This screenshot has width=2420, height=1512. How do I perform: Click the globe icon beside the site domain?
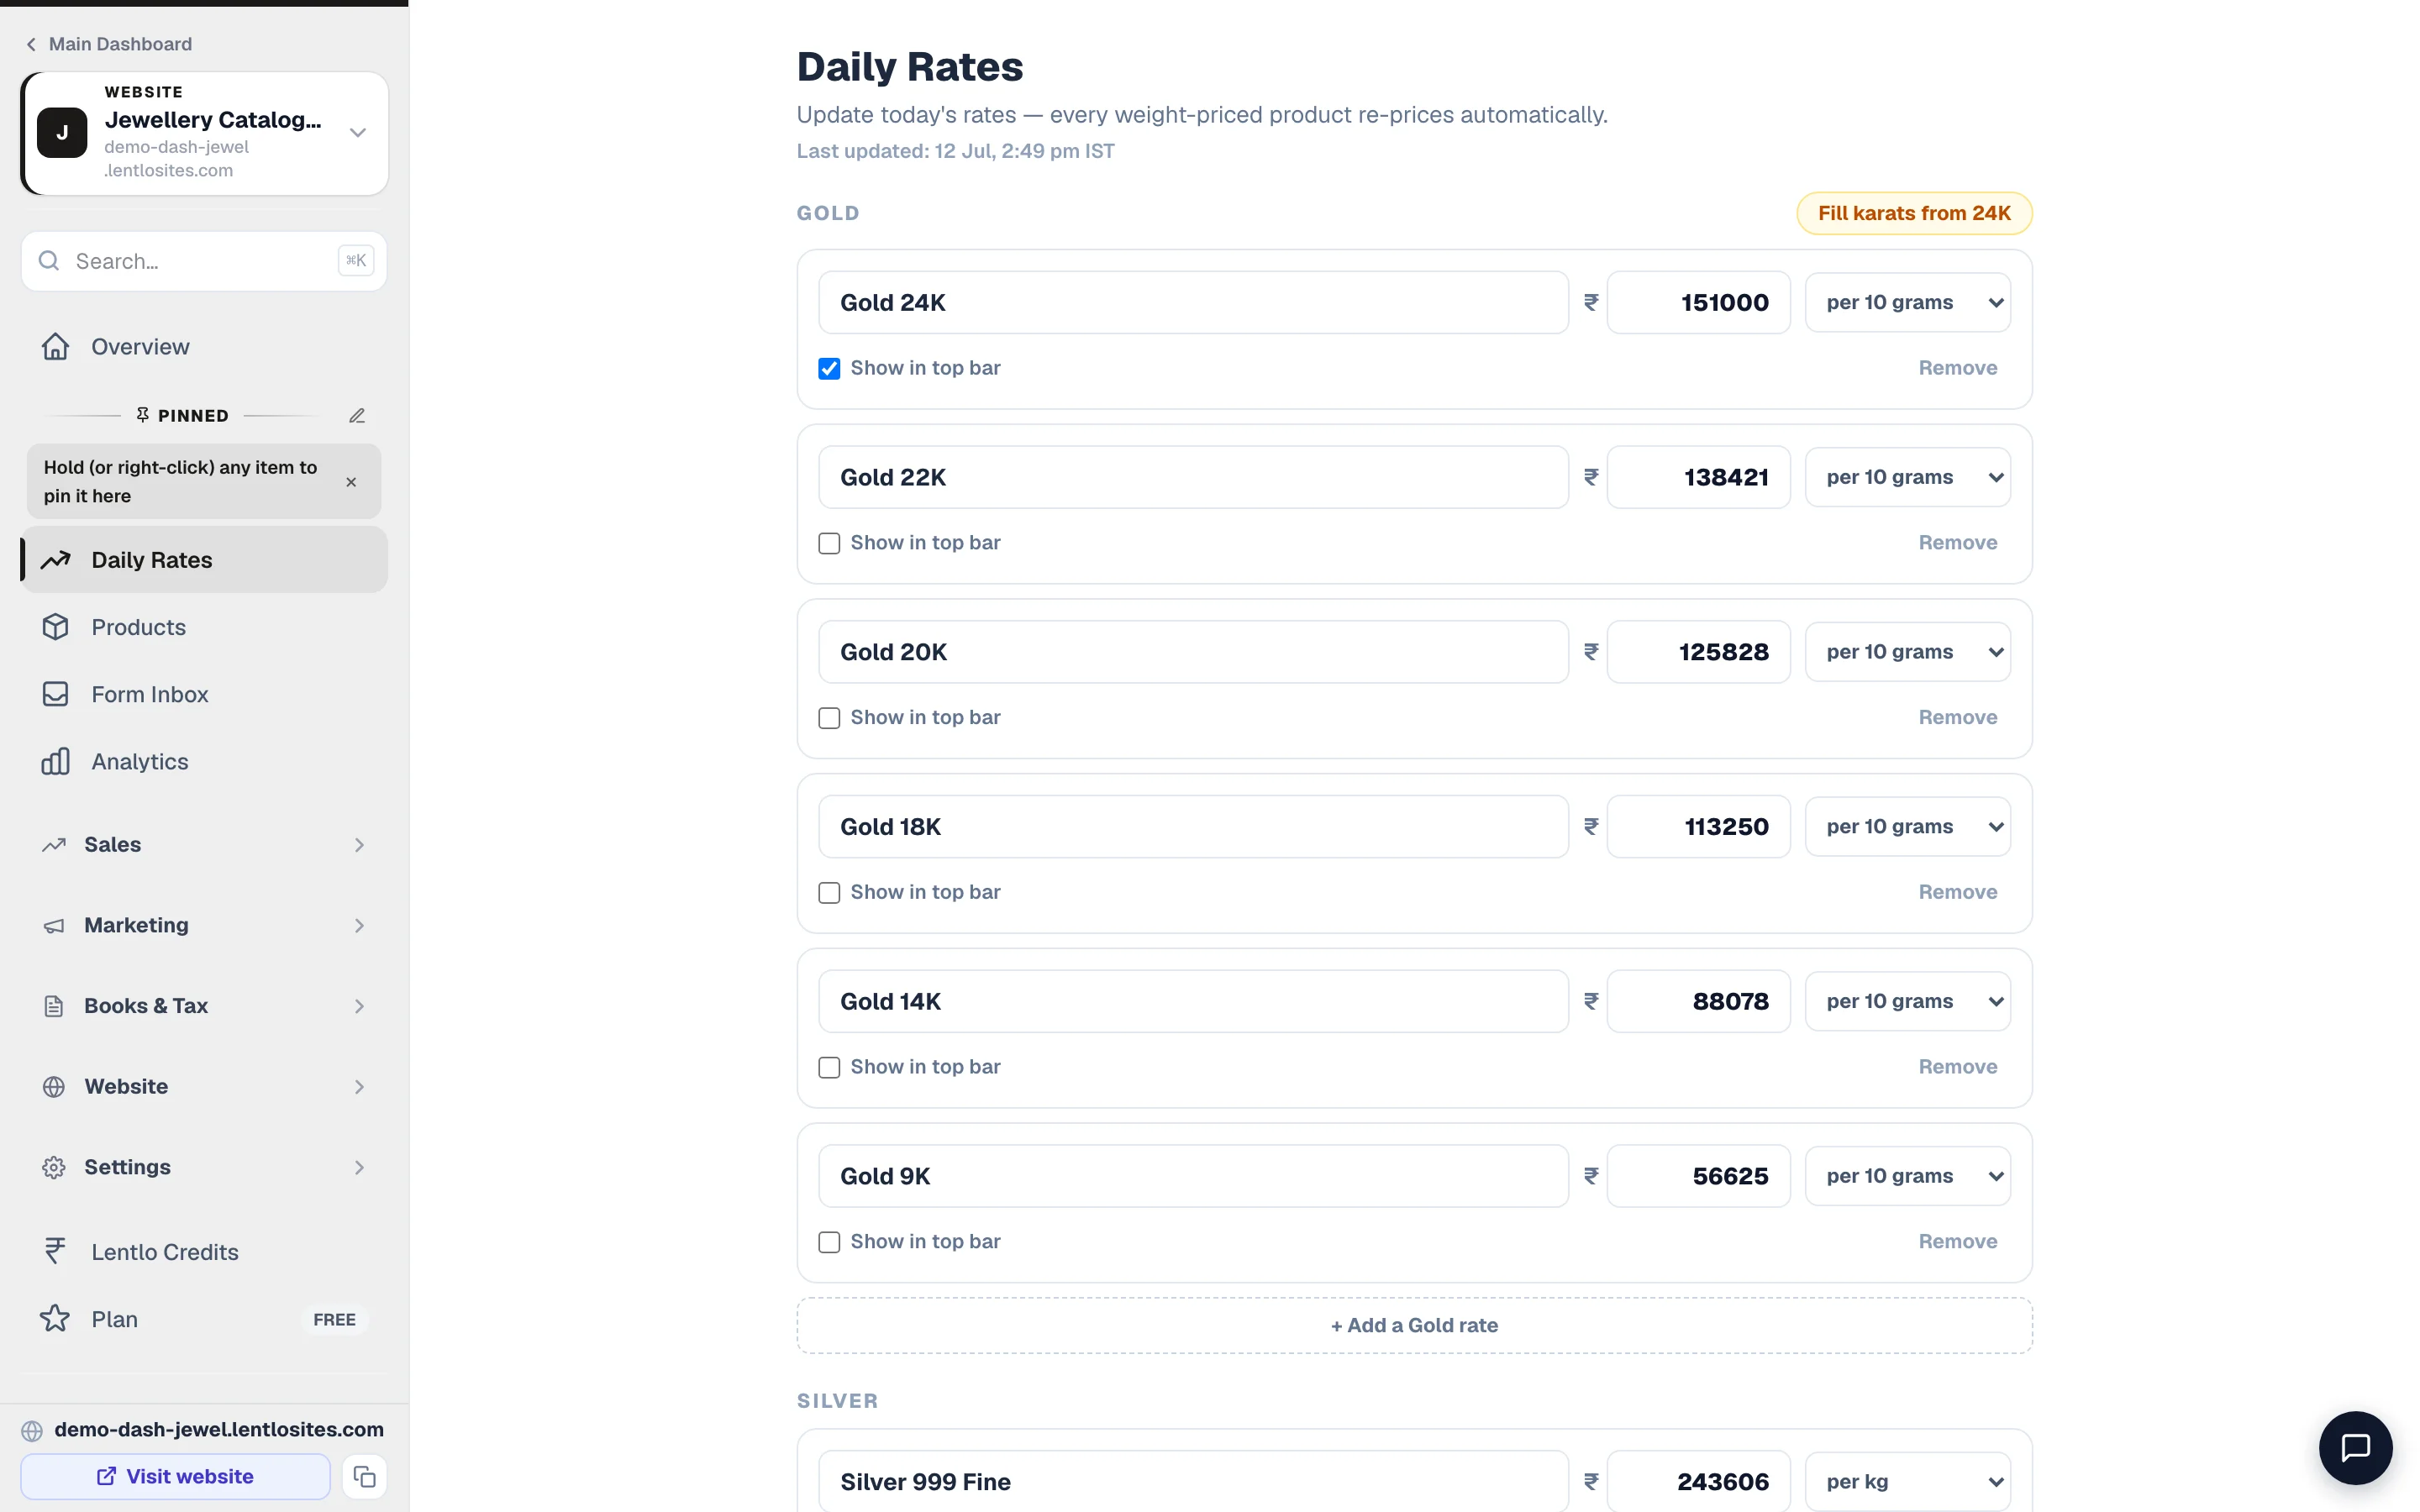[x=32, y=1430]
